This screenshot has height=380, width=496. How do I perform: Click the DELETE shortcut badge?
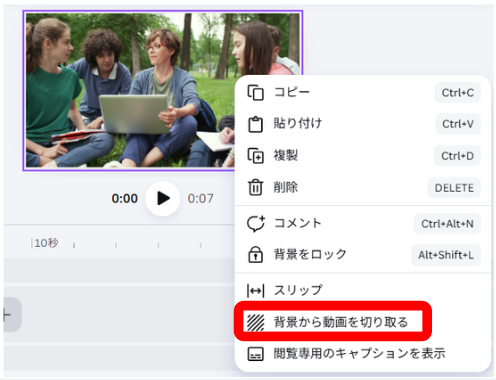click(x=454, y=188)
